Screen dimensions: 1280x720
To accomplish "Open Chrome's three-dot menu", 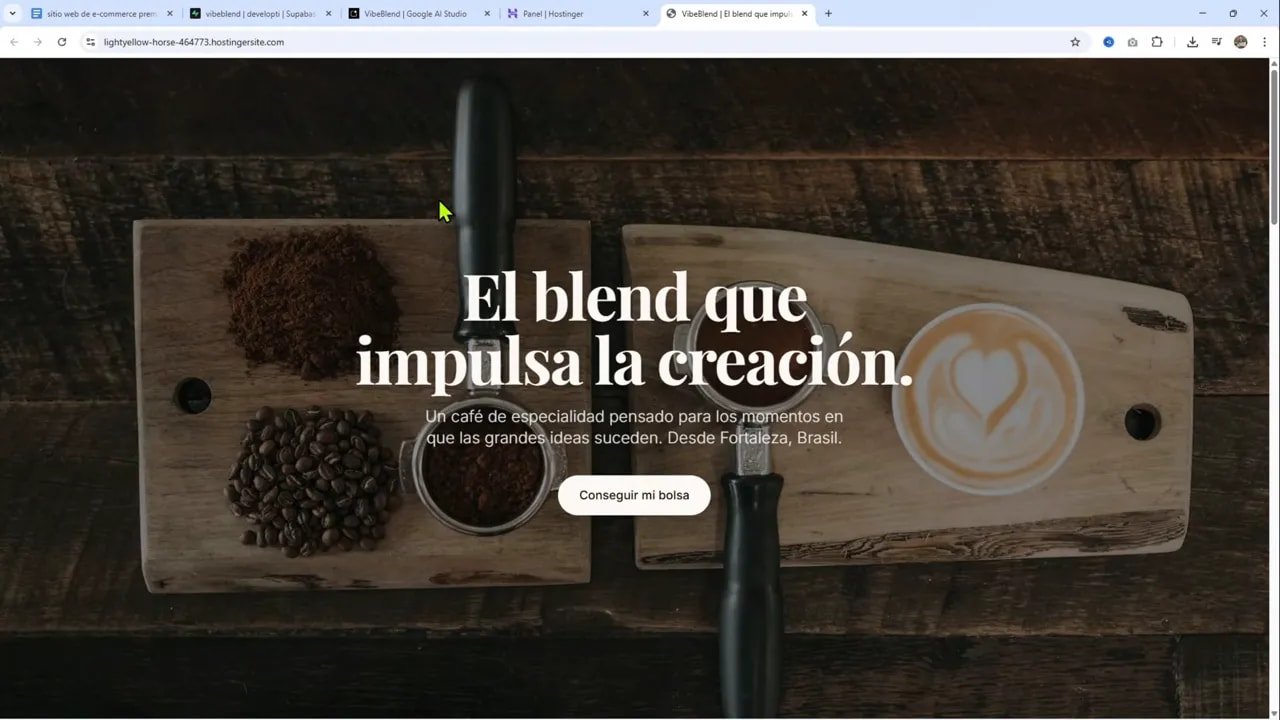I will click(1264, 42).
